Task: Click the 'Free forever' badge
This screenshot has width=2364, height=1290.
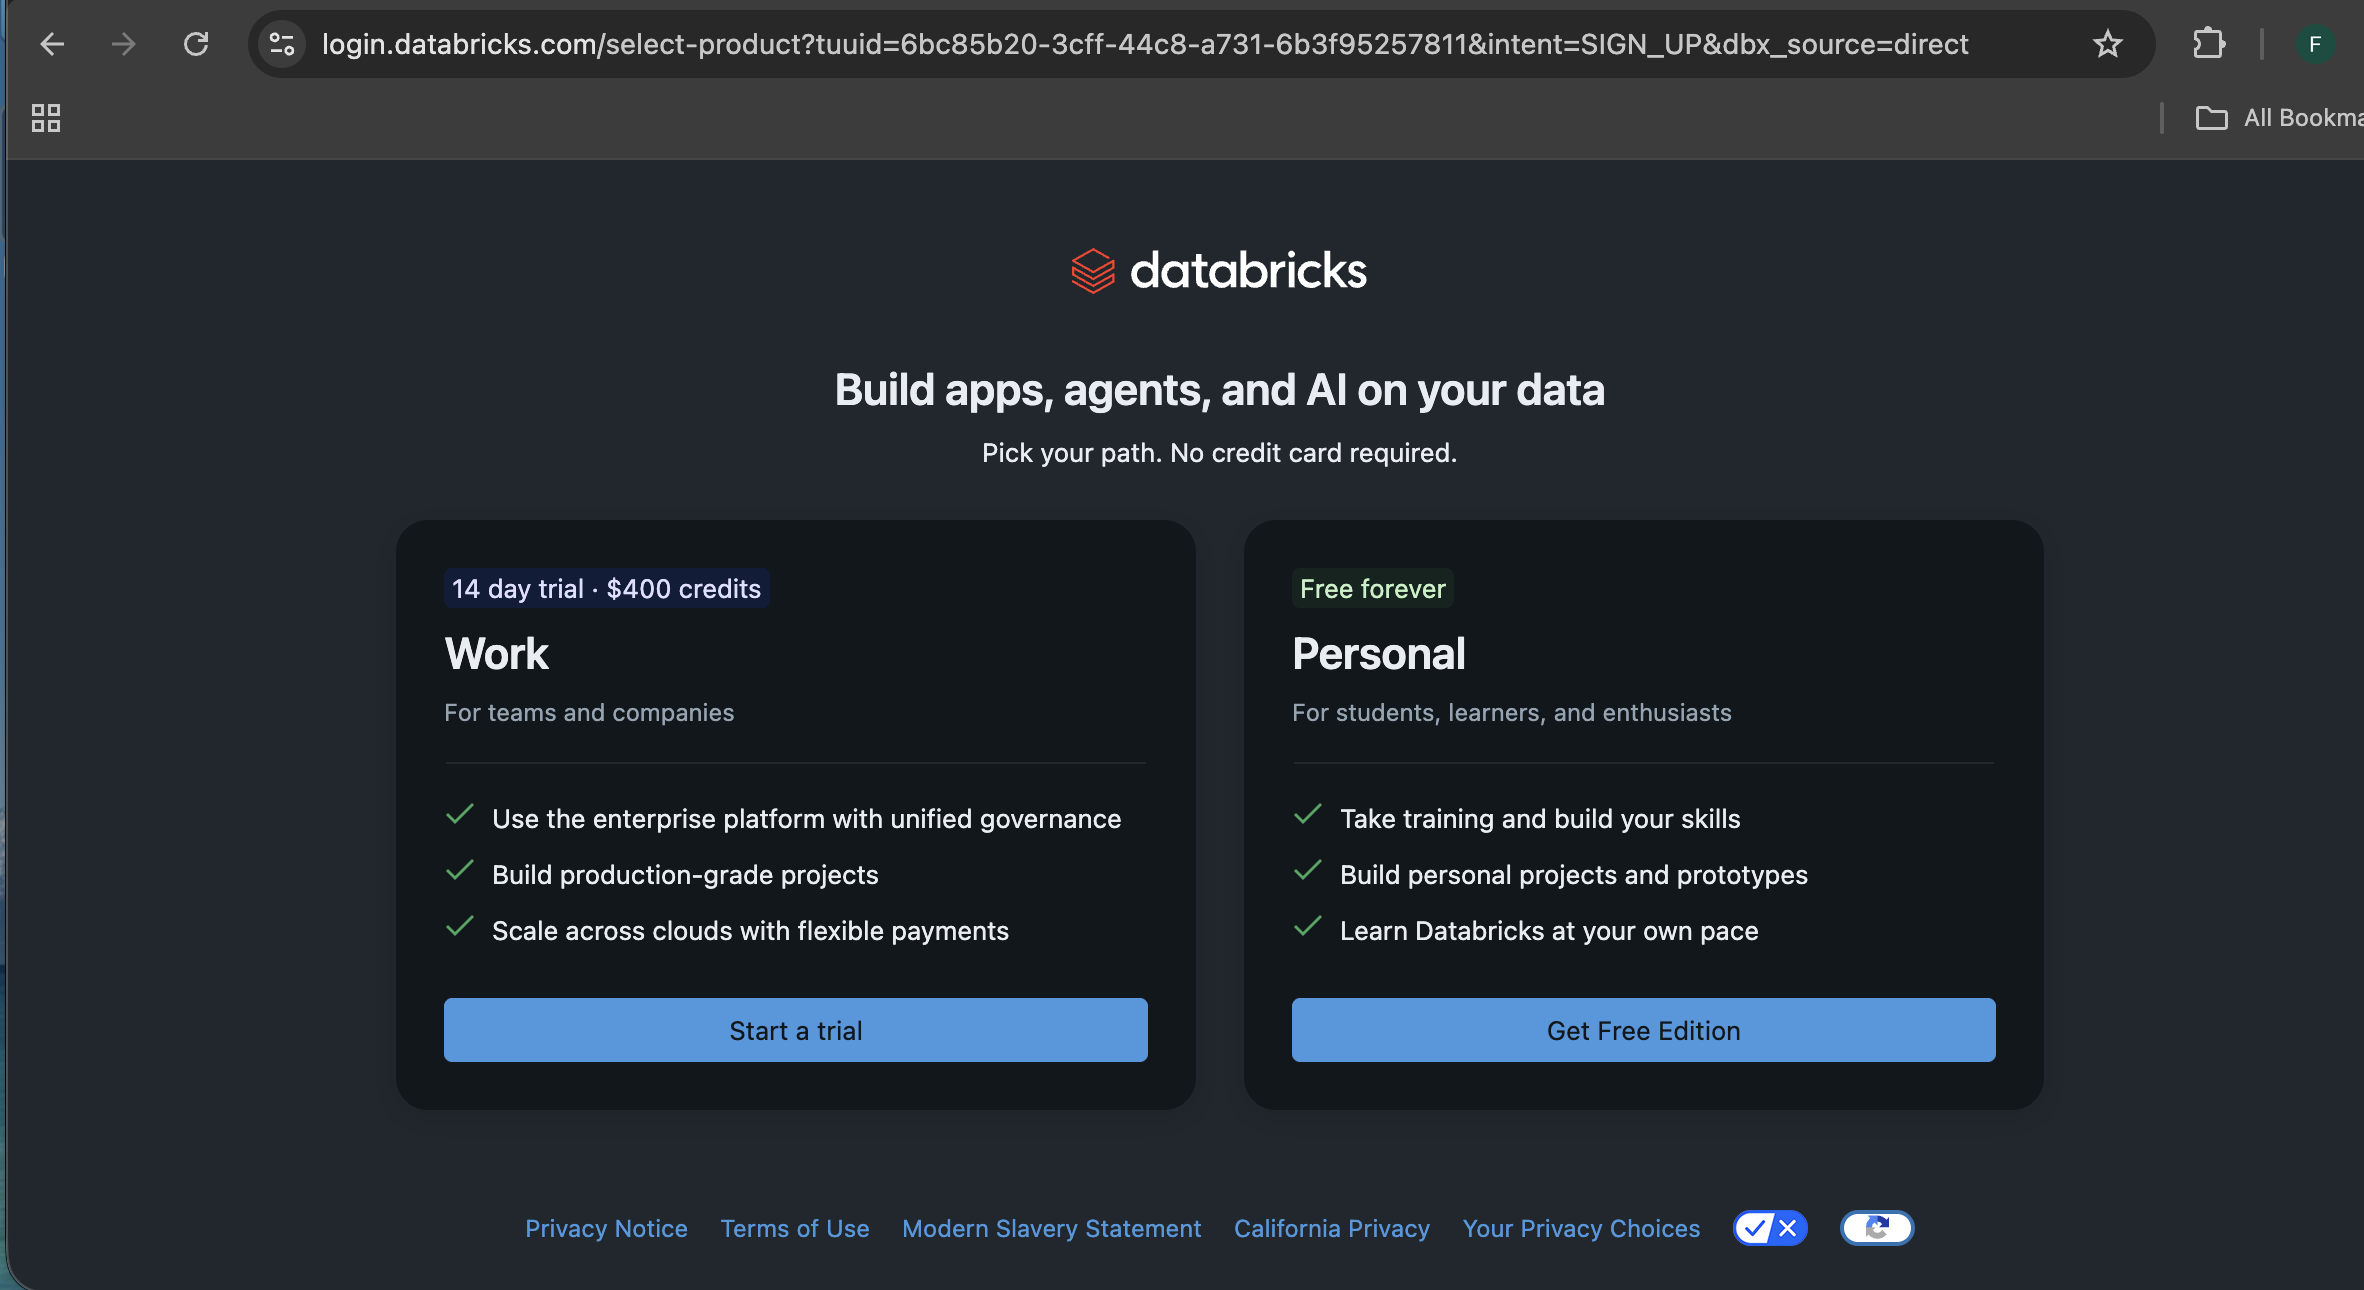Action: tap(1373, 588)
